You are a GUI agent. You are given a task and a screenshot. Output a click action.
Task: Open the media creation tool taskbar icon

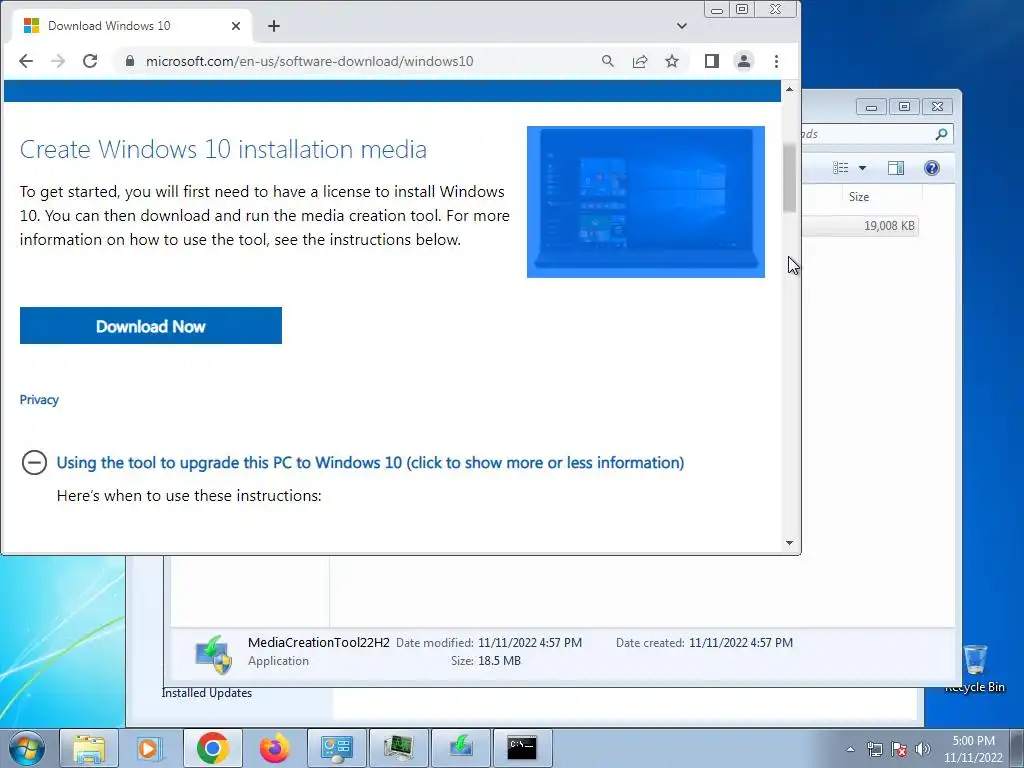click(x=460, y=748)
